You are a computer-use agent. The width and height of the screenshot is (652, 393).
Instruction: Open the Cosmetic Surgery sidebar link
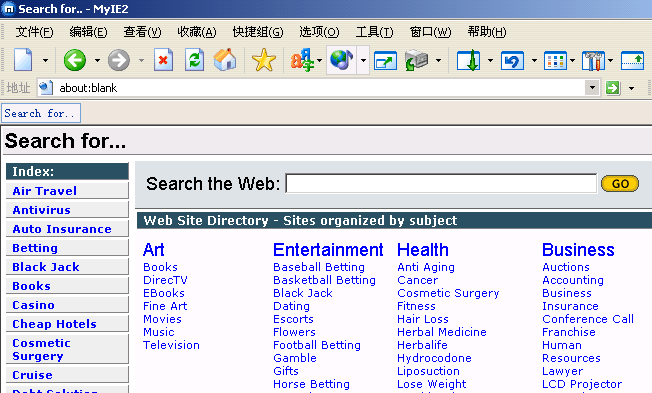pos(42,349)
